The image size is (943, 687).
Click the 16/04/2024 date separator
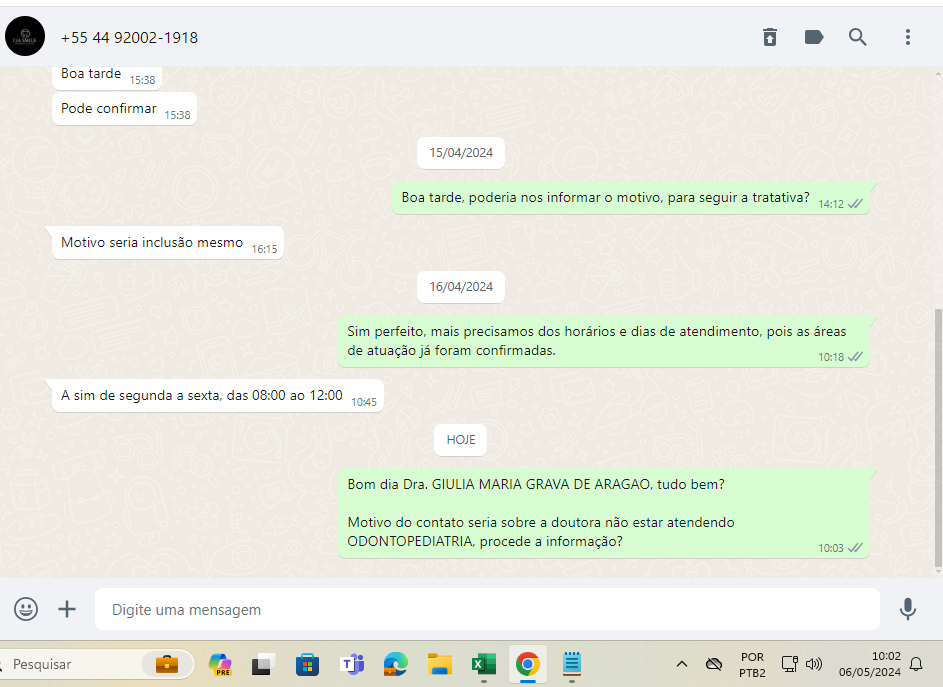coord(461,287)
